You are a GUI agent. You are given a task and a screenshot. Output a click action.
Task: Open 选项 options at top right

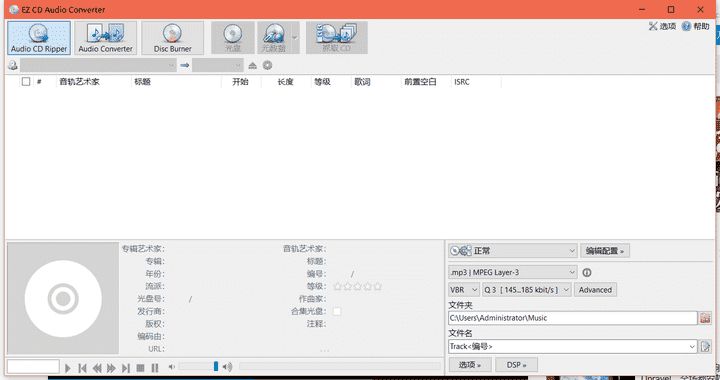(x=662, y=26)
